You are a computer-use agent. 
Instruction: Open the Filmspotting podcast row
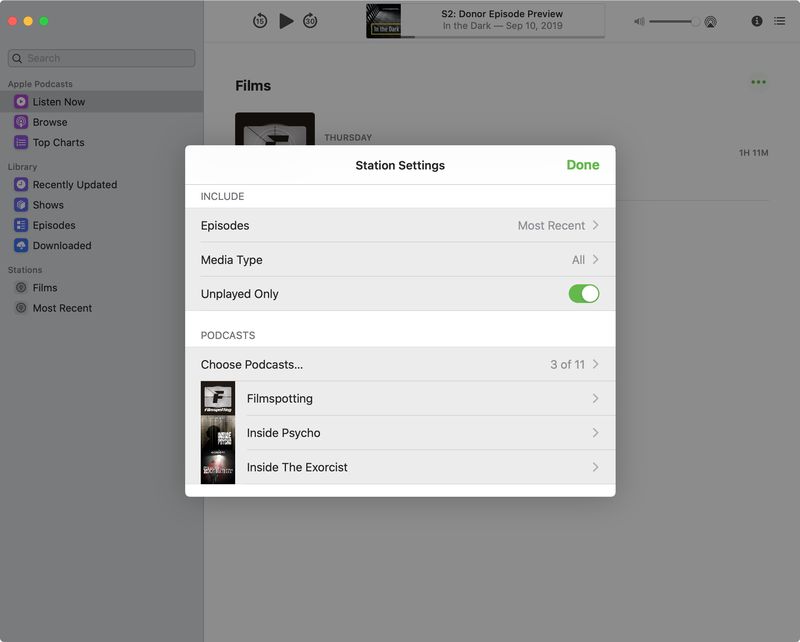point(400,398)
